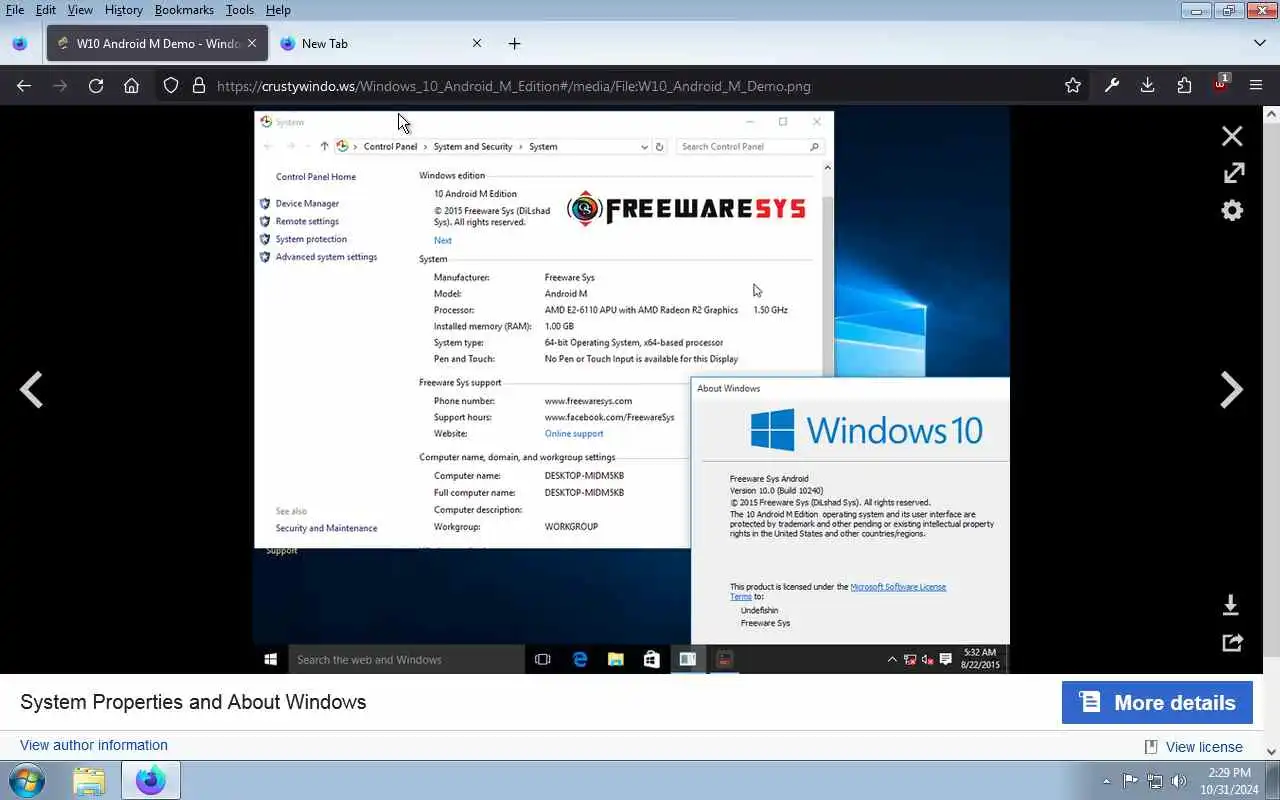The height and width of the screenshot is (800, 1280).
Task: Open the extensions puzzle icon
Action: (1185, 86)
